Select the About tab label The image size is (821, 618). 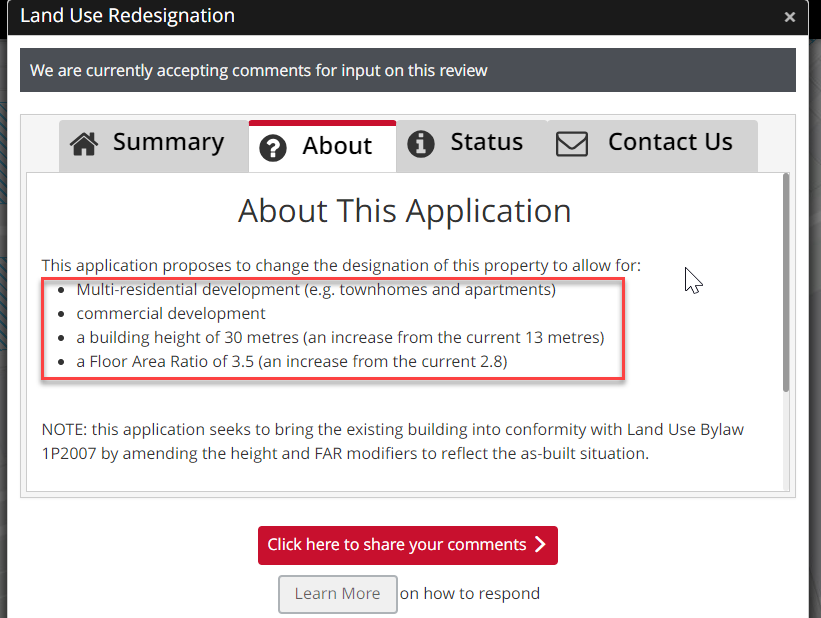pyautogui.click(x=337, y=147)
